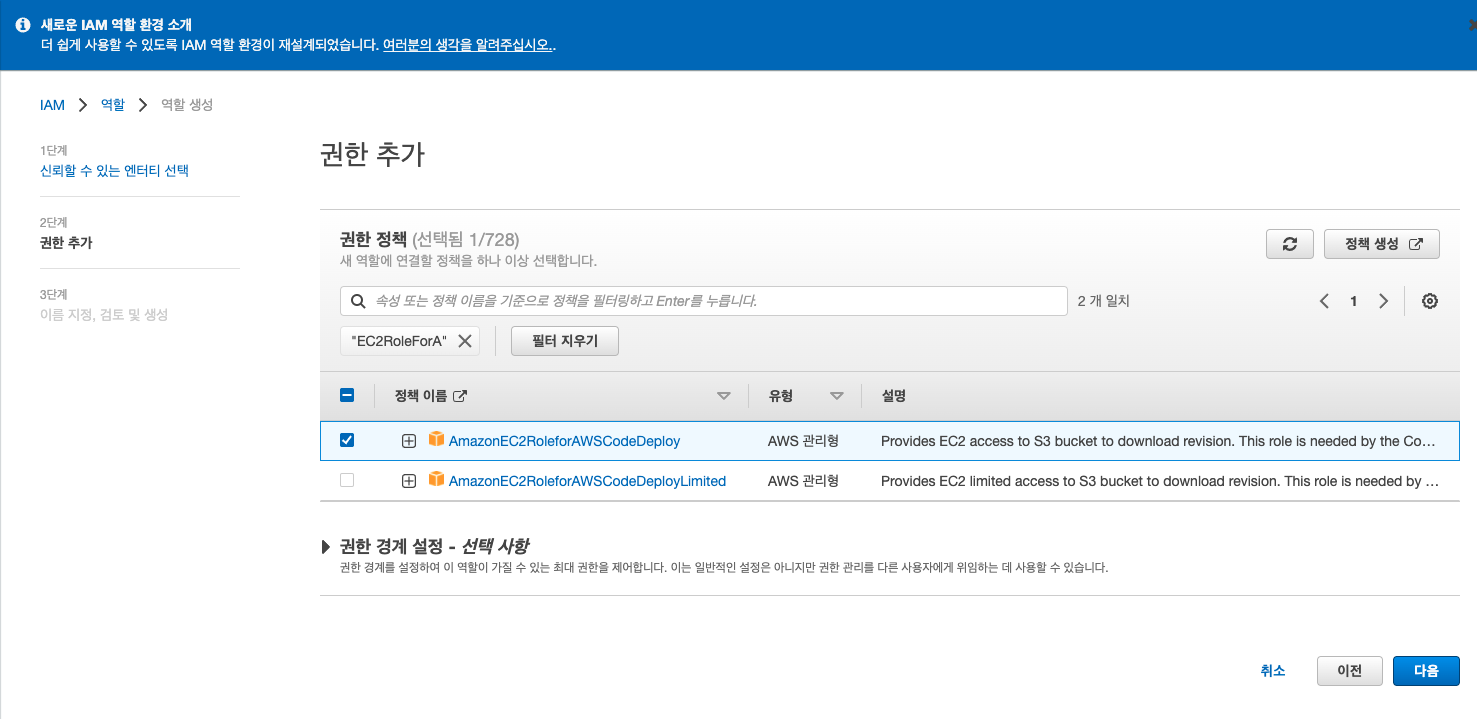The width and height of the screenshot is (1477, 719).
Task: Click page number 1 in pagination
Action: 1354,301
